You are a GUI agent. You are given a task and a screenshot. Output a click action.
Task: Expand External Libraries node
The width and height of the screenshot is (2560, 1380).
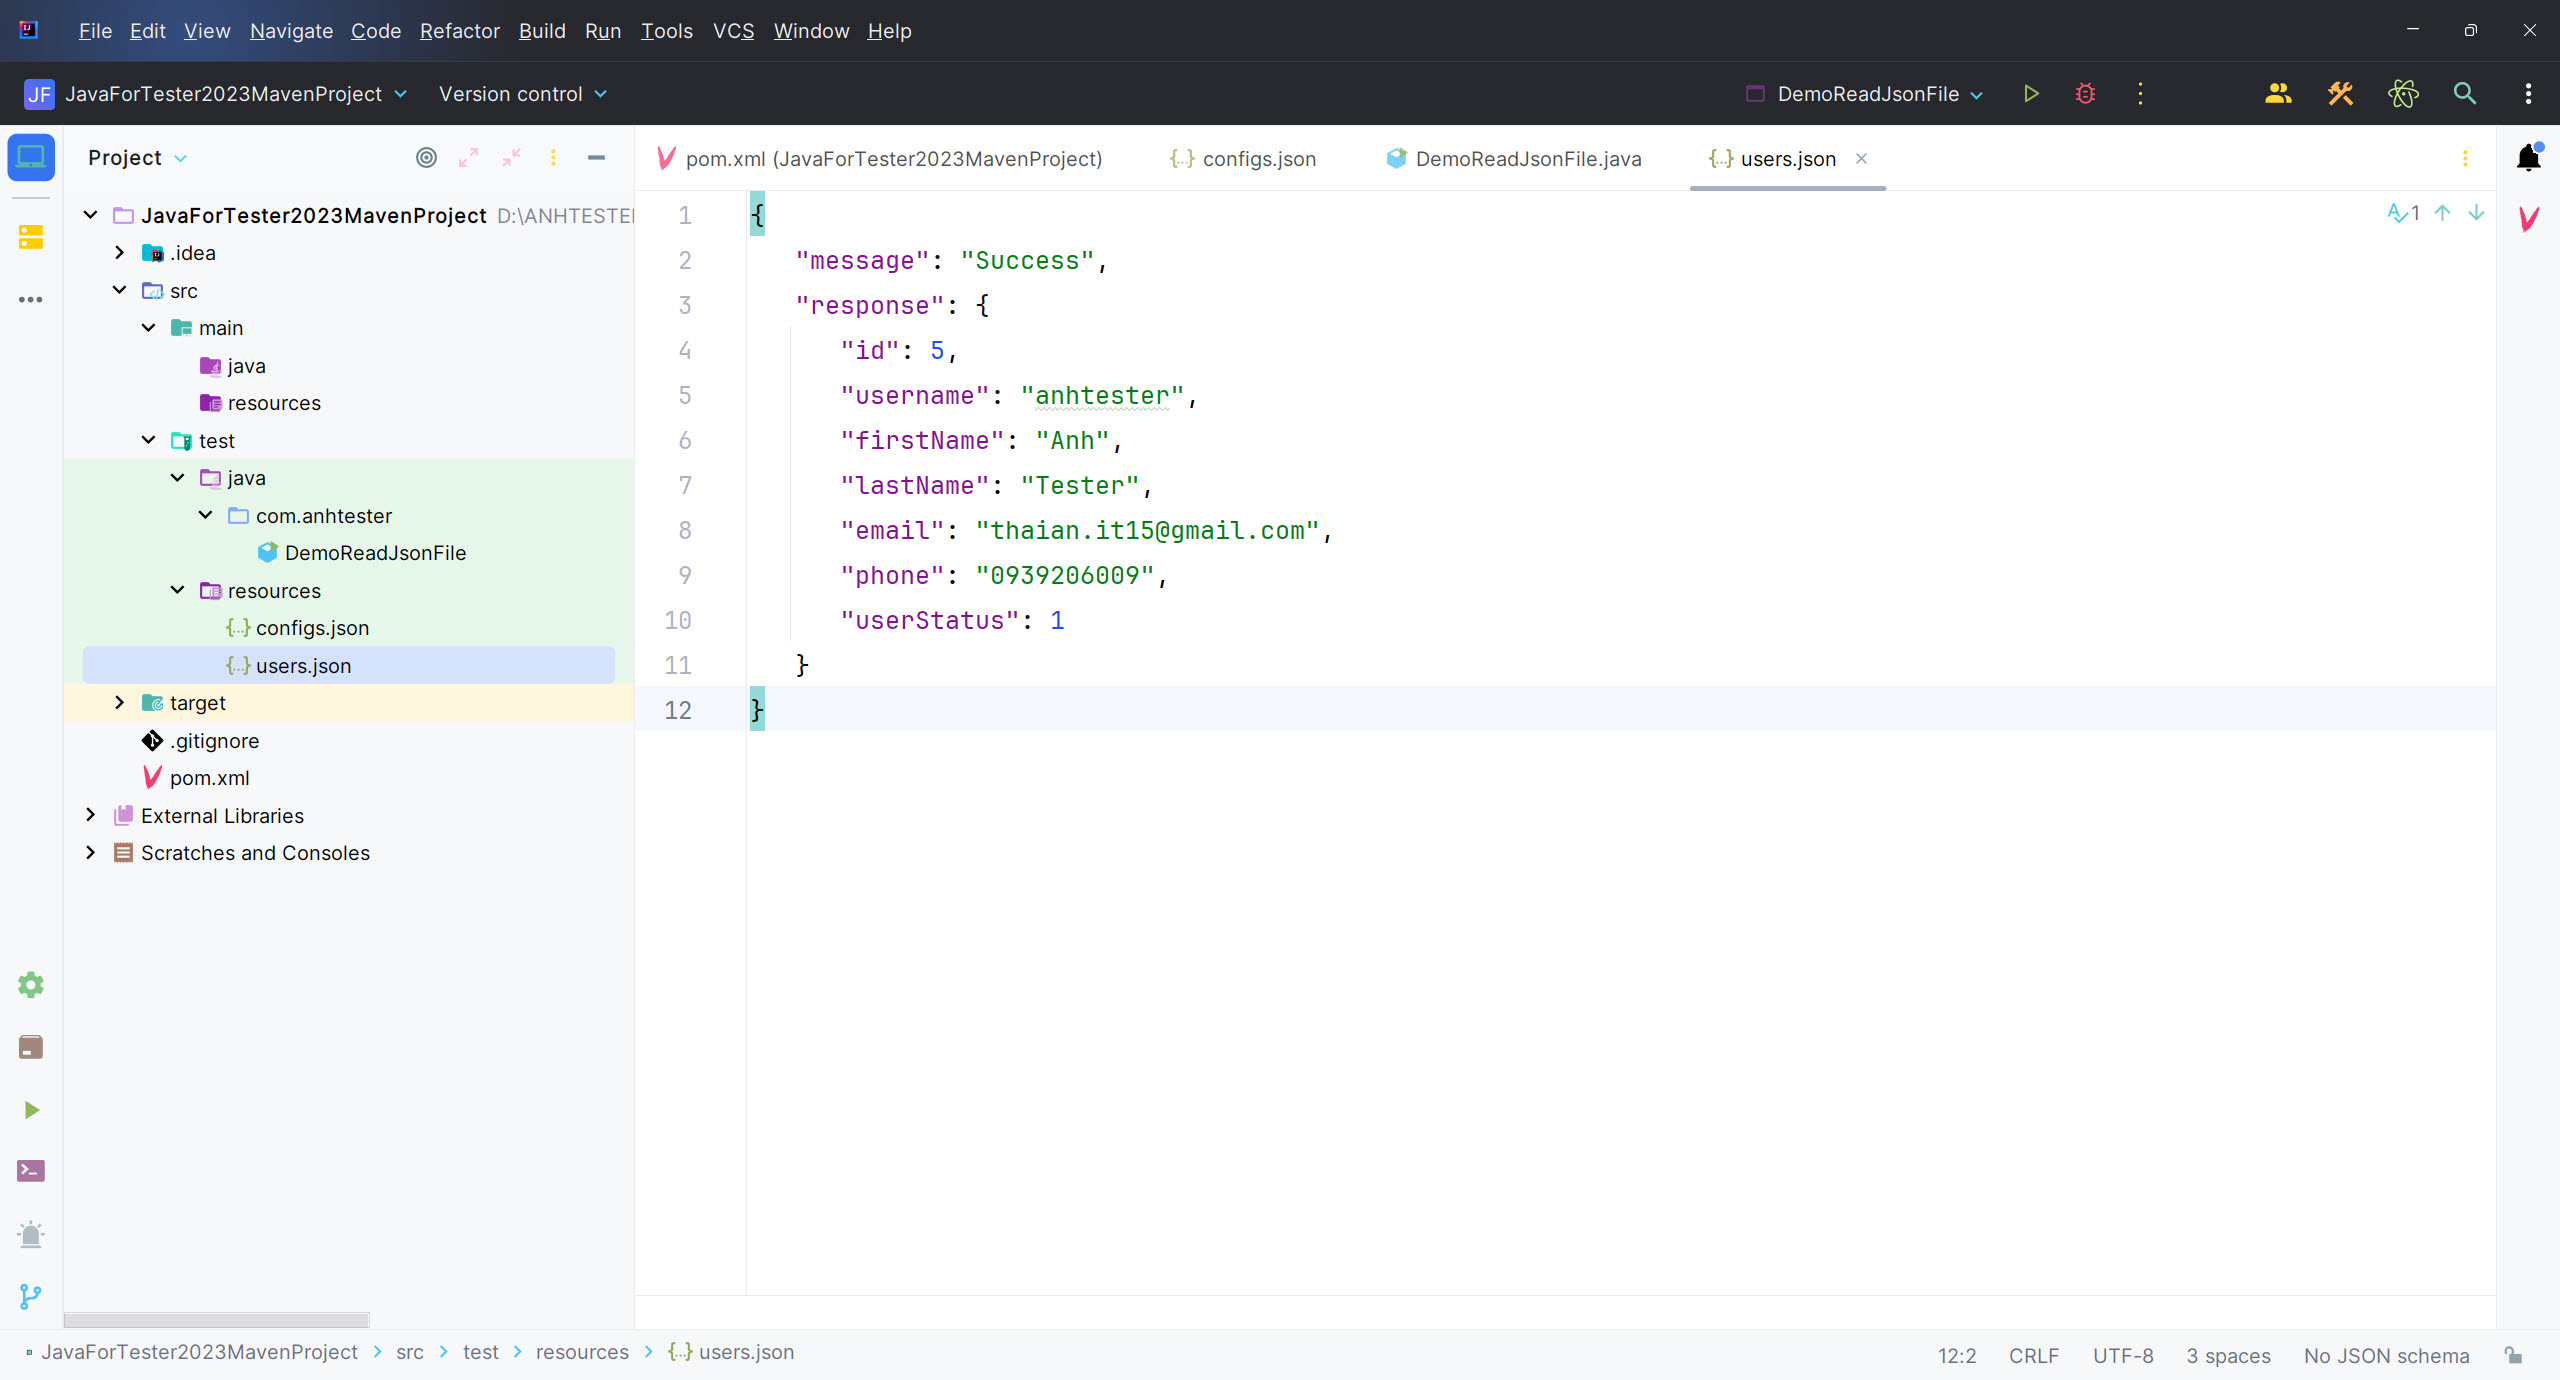(x=91, y=816)
